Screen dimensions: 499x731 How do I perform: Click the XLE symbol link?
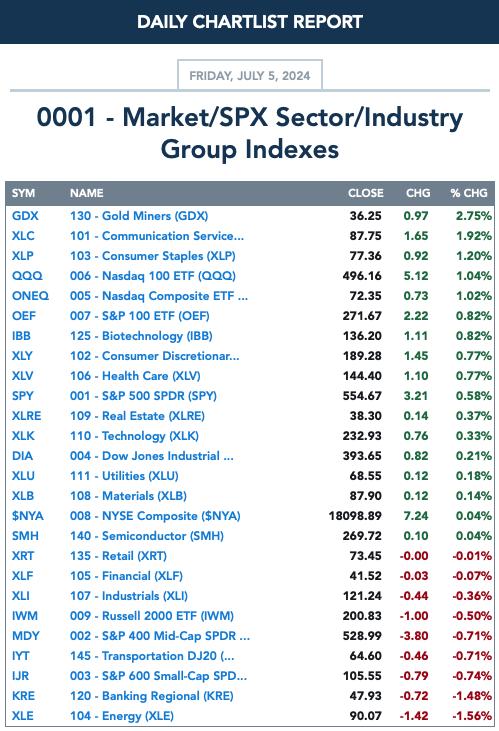click(x=22, y=716)
